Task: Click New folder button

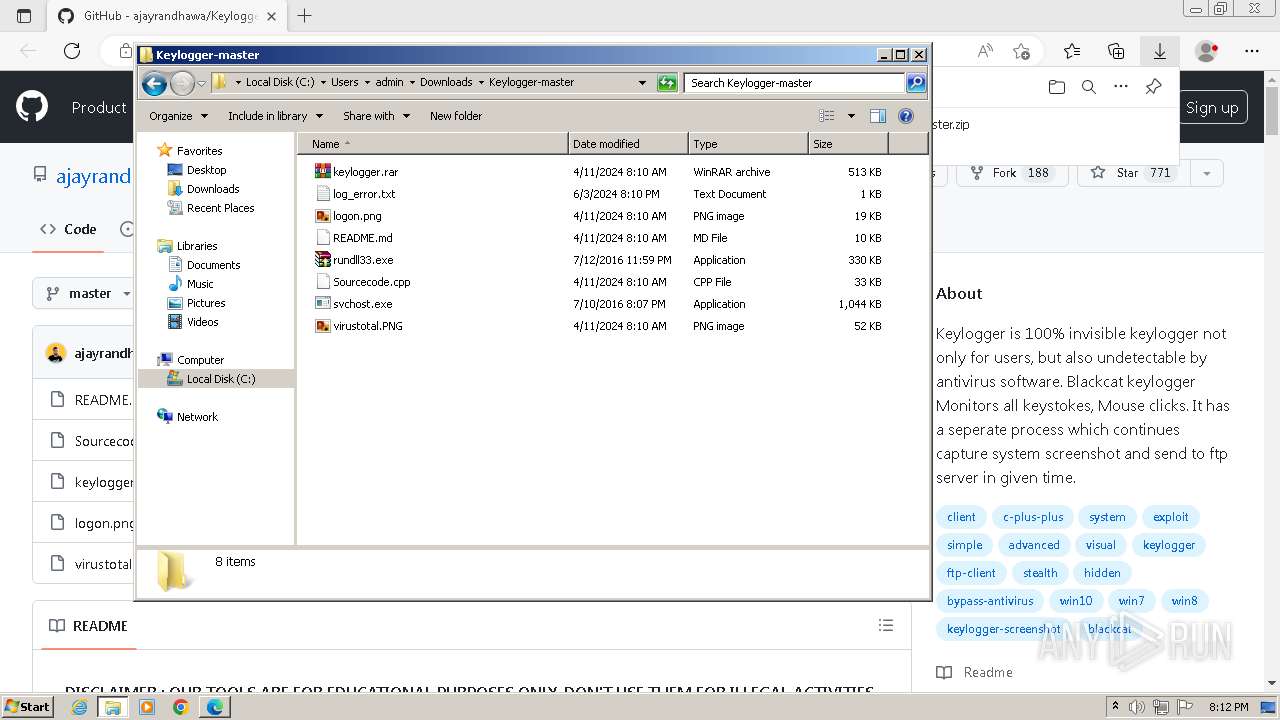Action: point(455,116)
